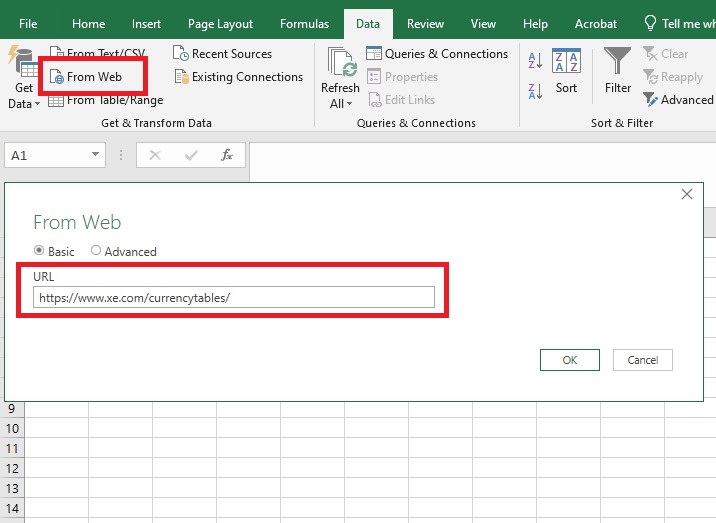
Task: Sort Z to A descending
Action: (535, 91)
